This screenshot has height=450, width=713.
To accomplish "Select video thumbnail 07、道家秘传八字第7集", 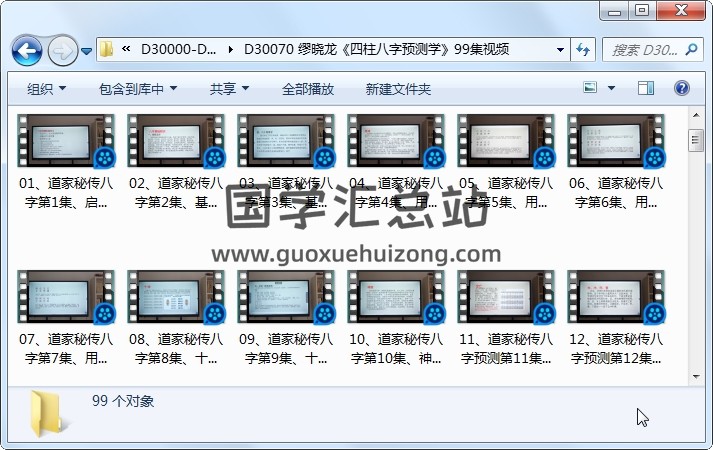I will 66,297.
